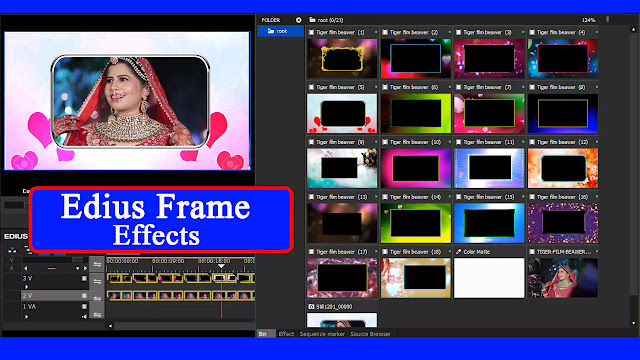Expand track 3 V with its triangle
The width and height of the screenshot is (640, 360).
tap(27, 287)
